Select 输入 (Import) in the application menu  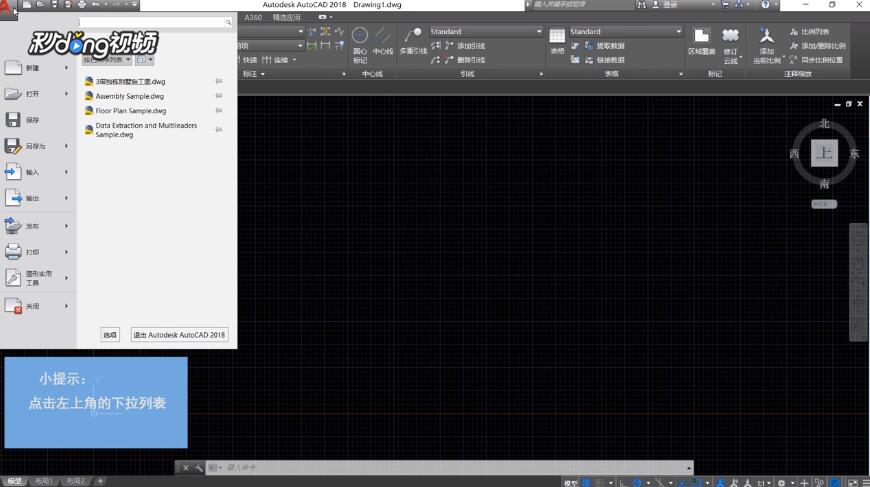tap(38, 172)
